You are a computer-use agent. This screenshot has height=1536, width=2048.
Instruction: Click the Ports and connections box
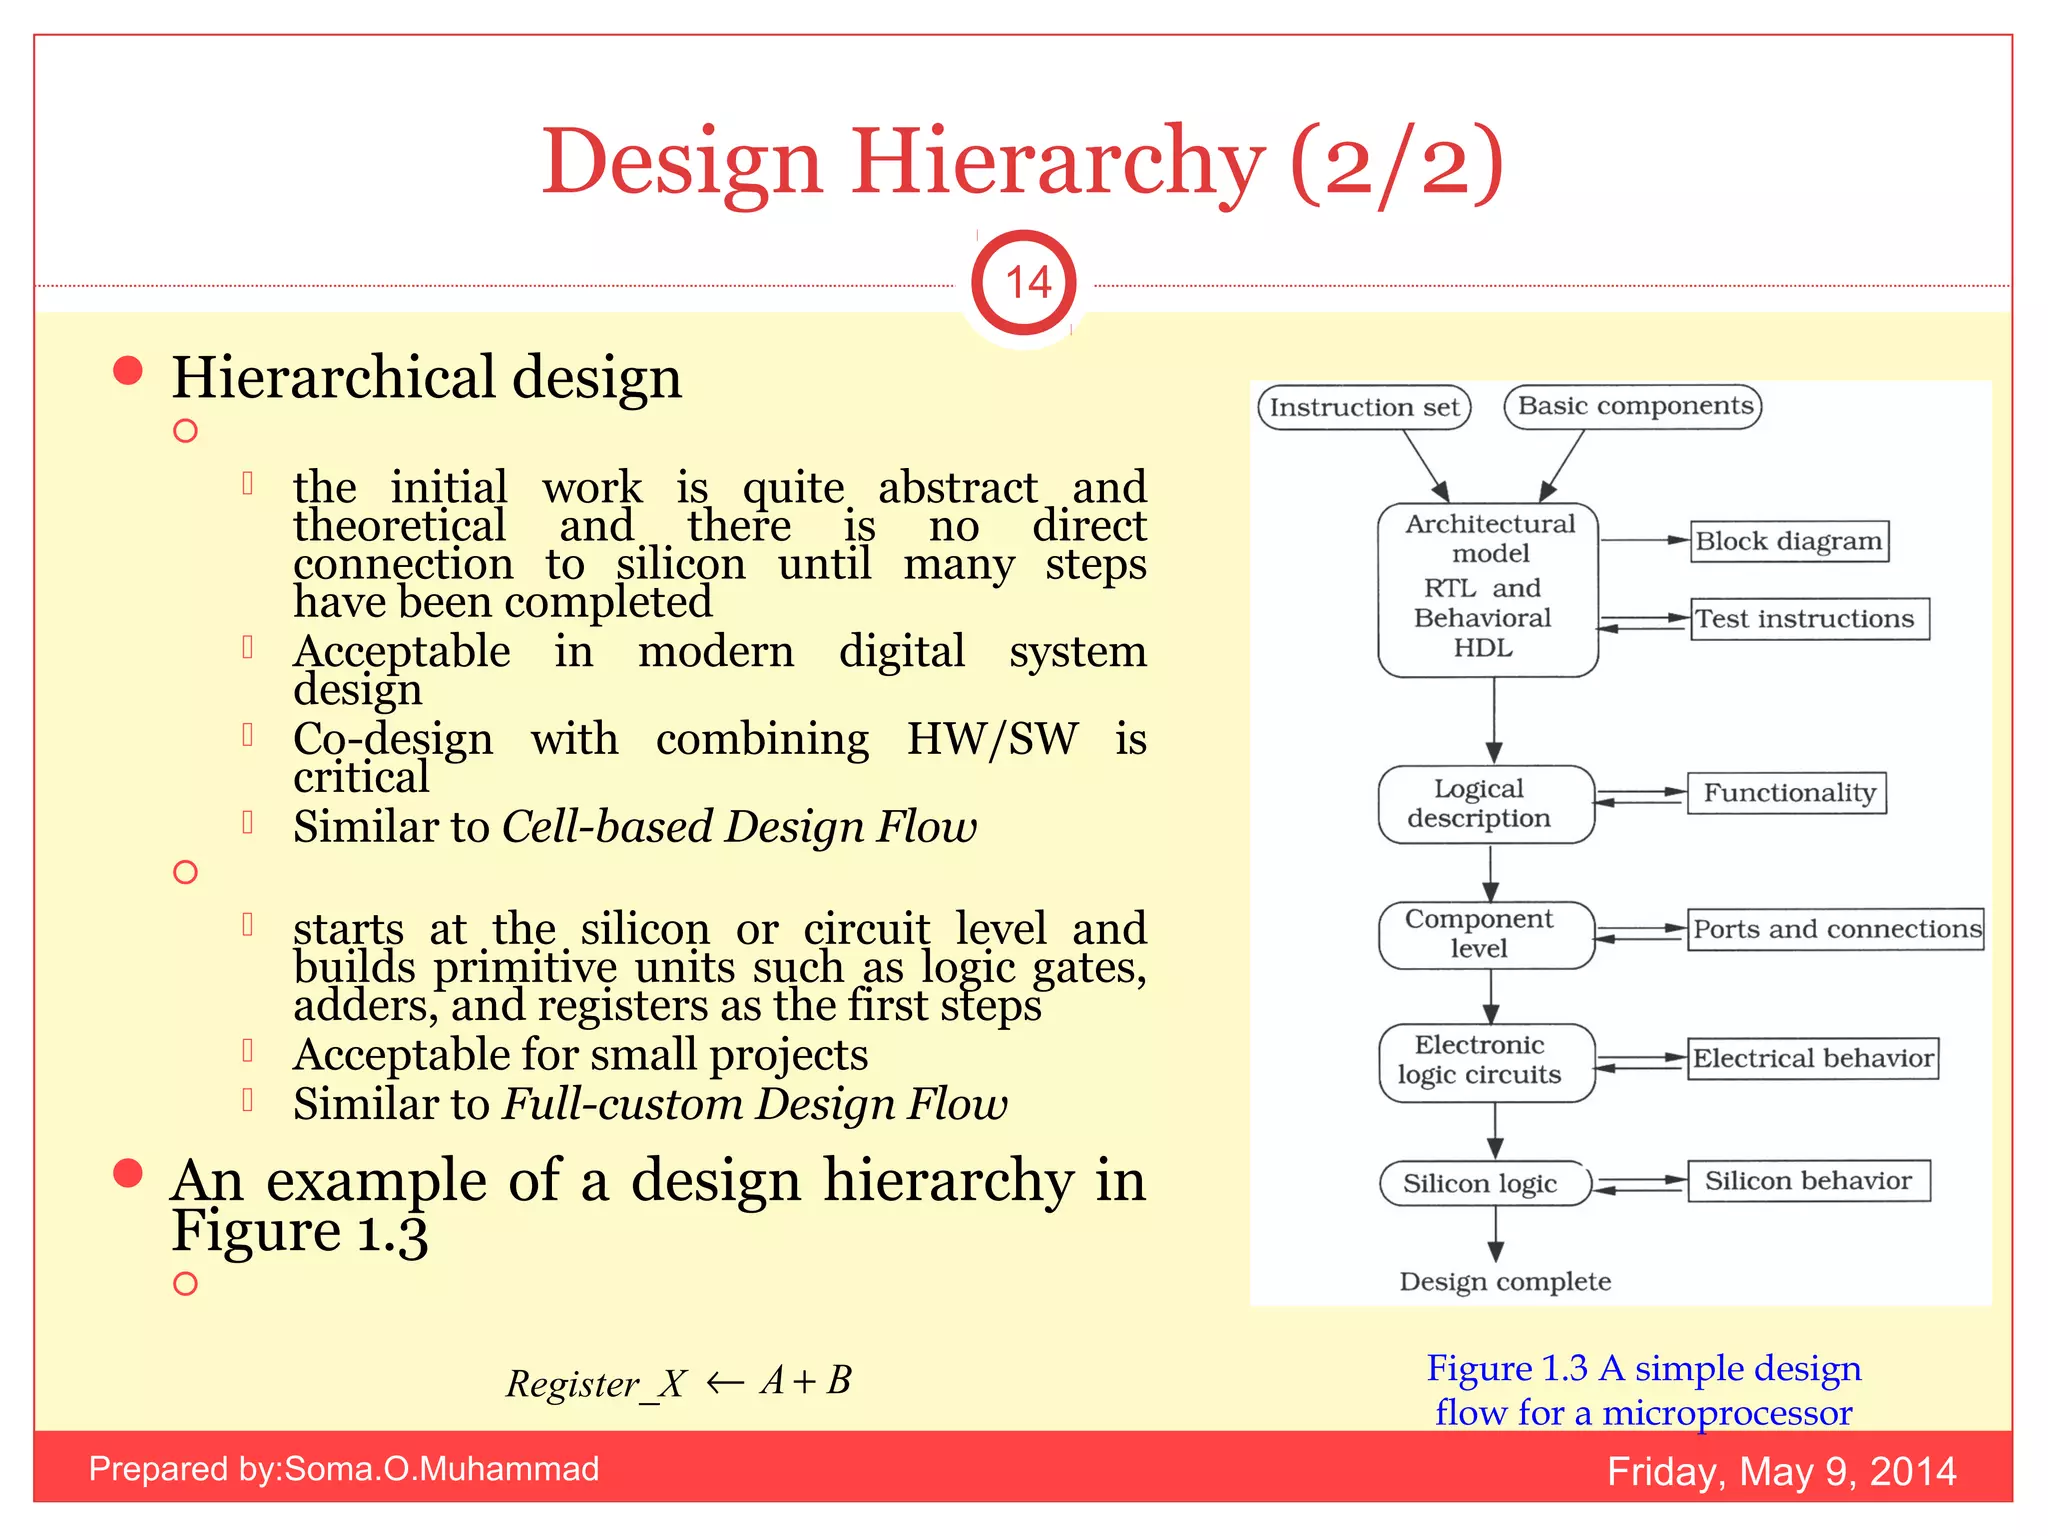[1836, 929]
